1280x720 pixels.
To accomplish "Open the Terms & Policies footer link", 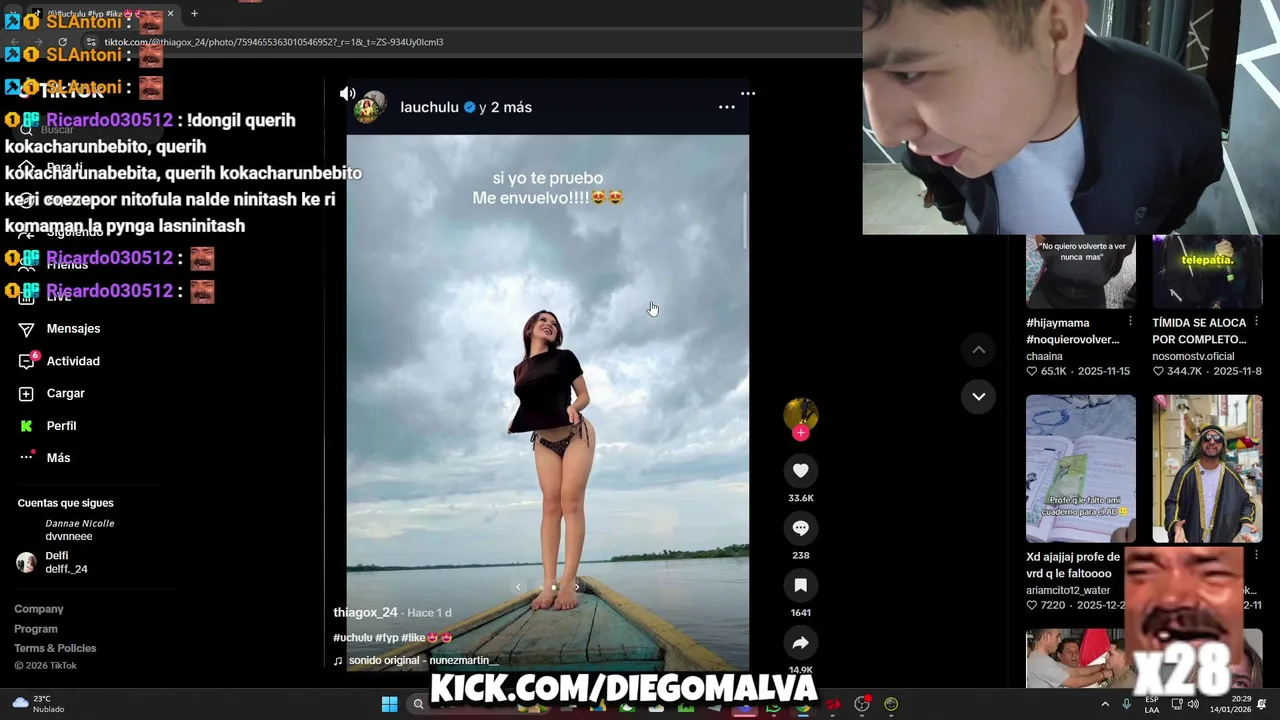I will [x=55, y=648].
